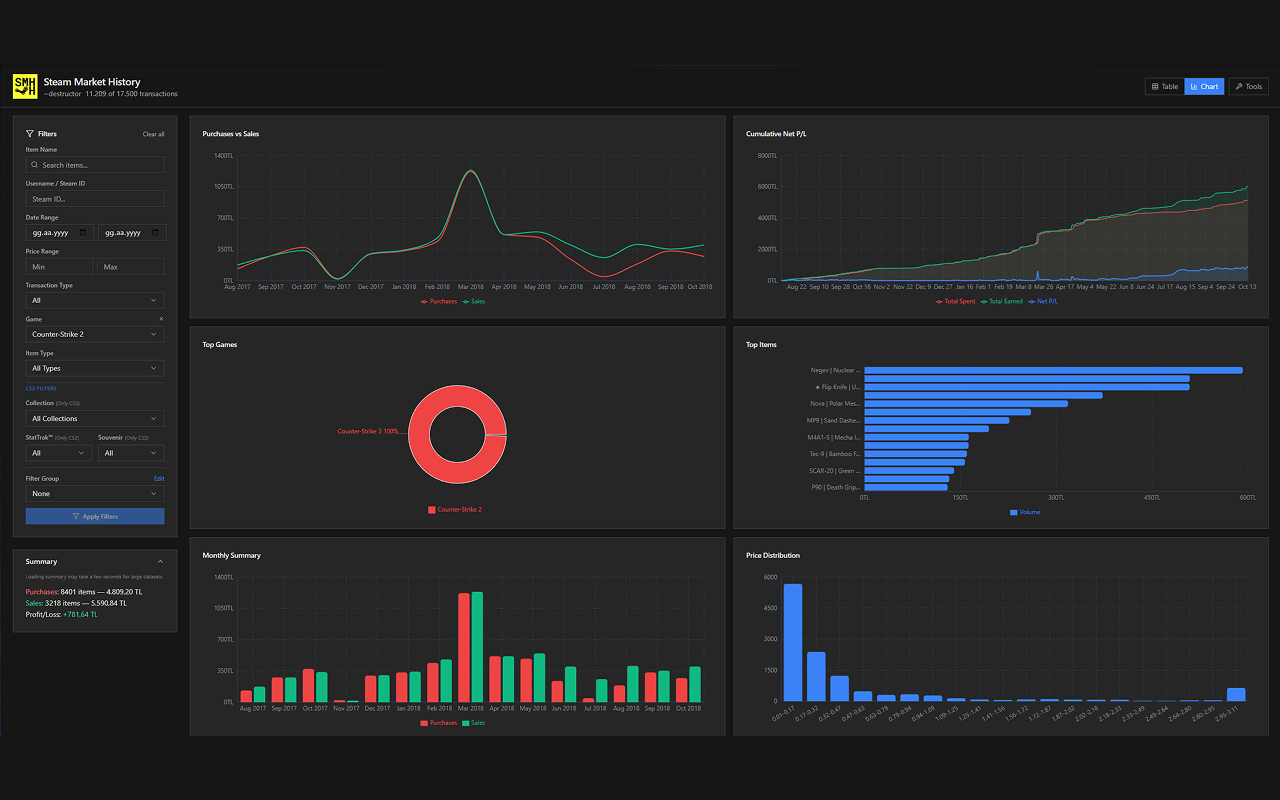
Task: Open the Filter Group dropdown
Action: [x=95, y=494]
